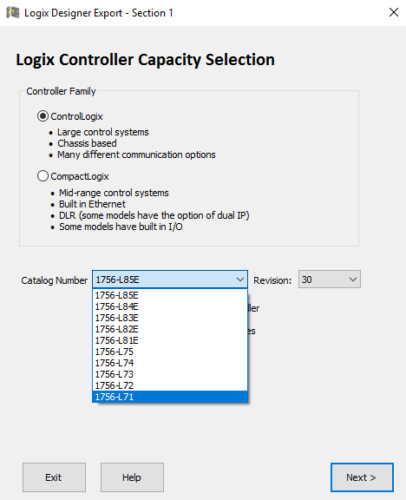Pick 1756-L82E in the dropdown list

[170, 329]
